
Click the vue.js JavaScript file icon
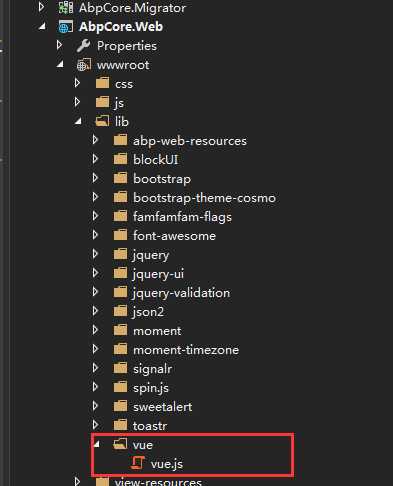(138, 463)
